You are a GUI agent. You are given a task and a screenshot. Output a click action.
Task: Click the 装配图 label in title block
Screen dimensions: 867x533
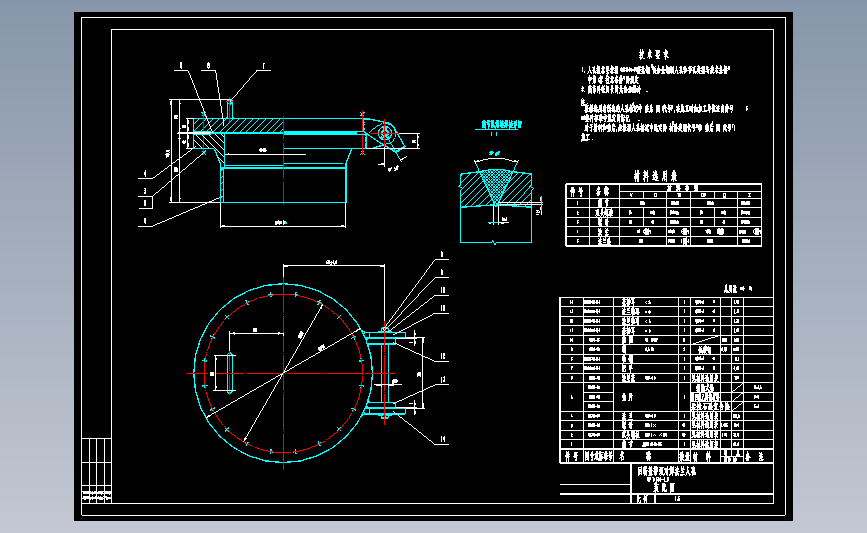coord(664,488)
